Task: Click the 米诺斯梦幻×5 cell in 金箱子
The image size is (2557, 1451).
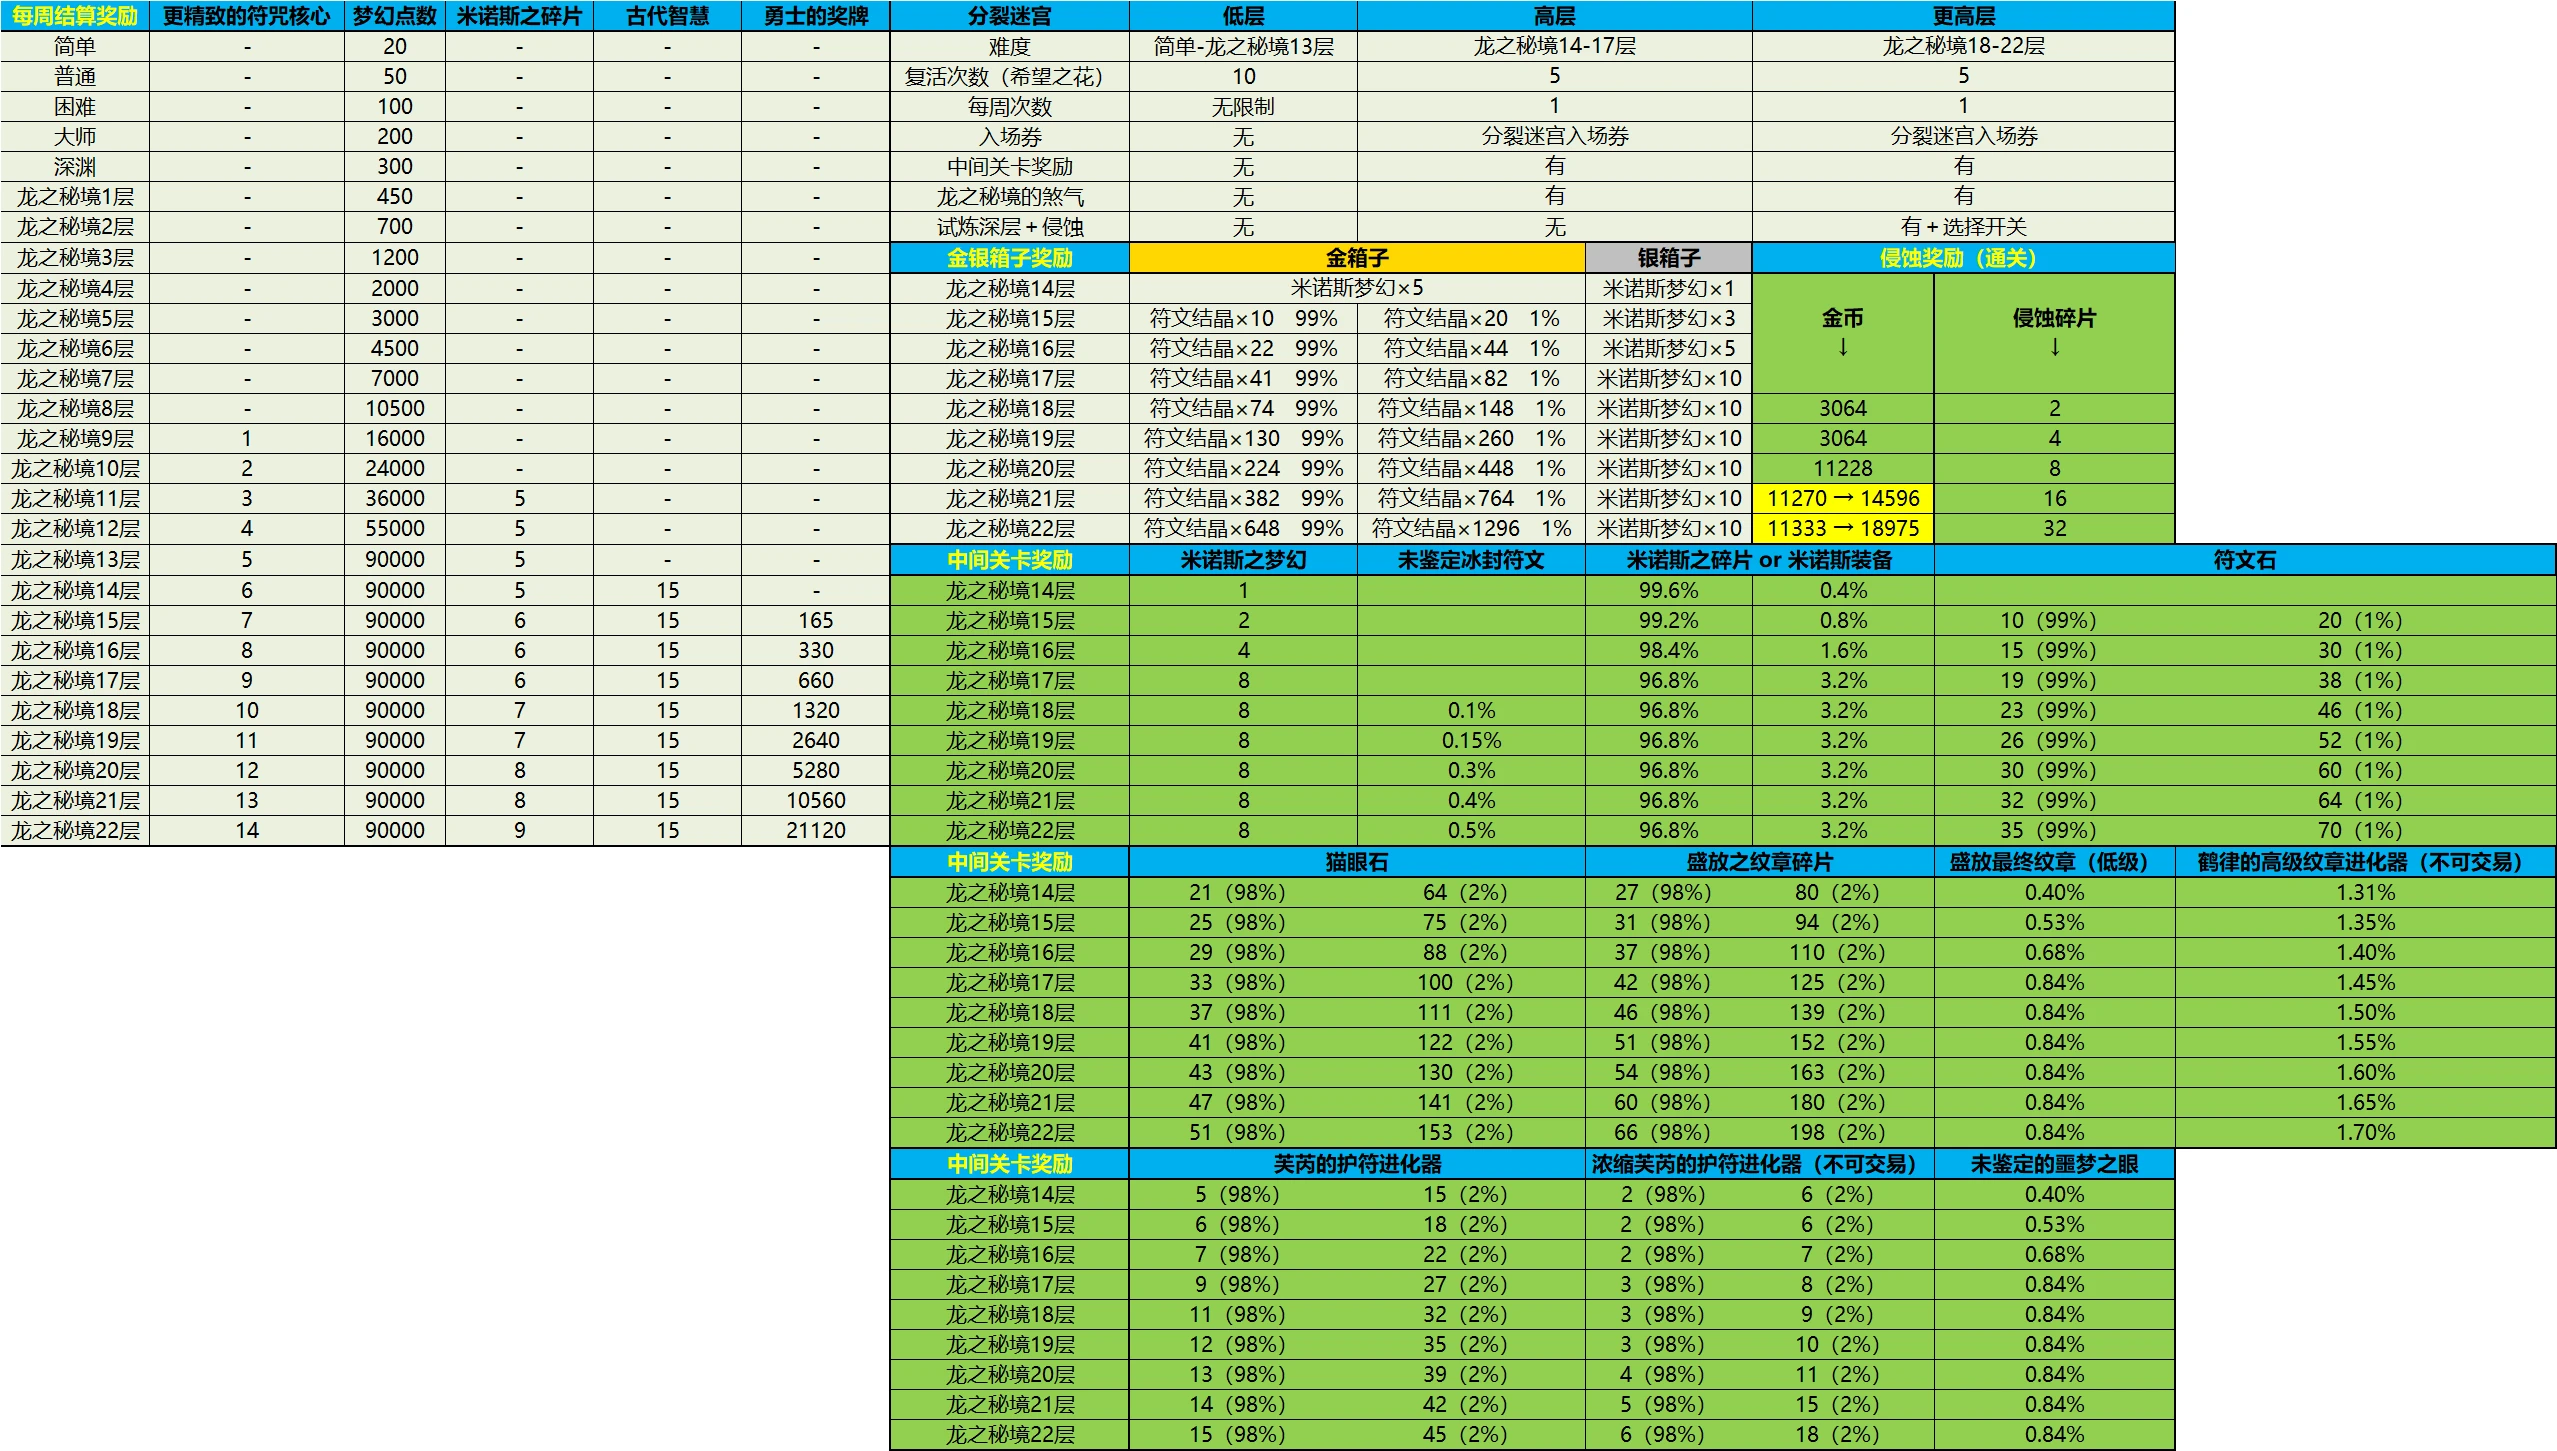Action: click(1356, 288)
